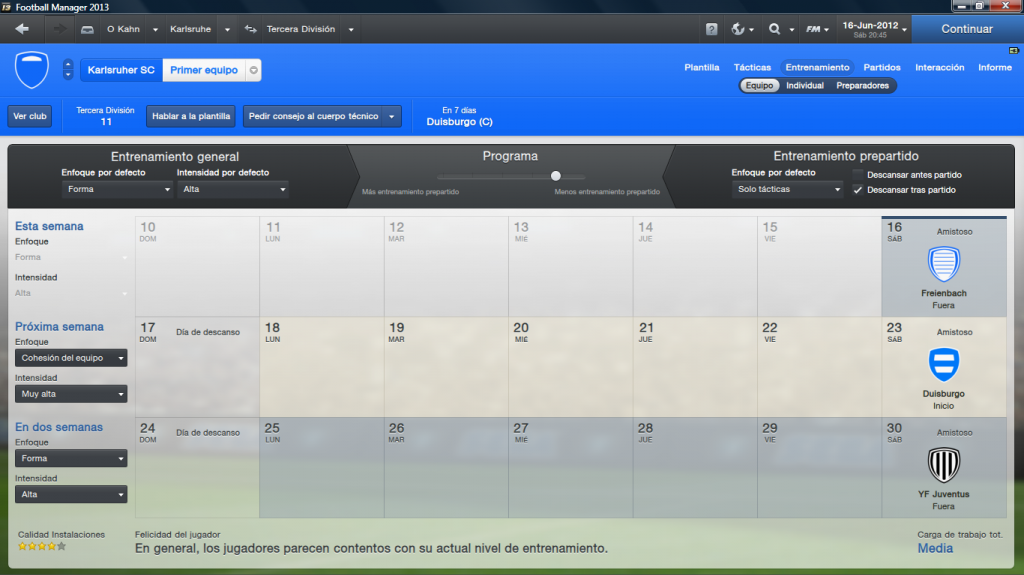Open the Plantilla tab
1024x575 pixels.
(701, 67)
